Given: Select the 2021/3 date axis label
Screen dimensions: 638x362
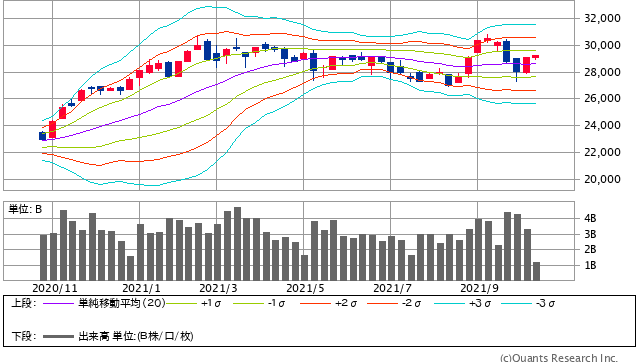Looking at the screenshot, I should click(218, 288).
